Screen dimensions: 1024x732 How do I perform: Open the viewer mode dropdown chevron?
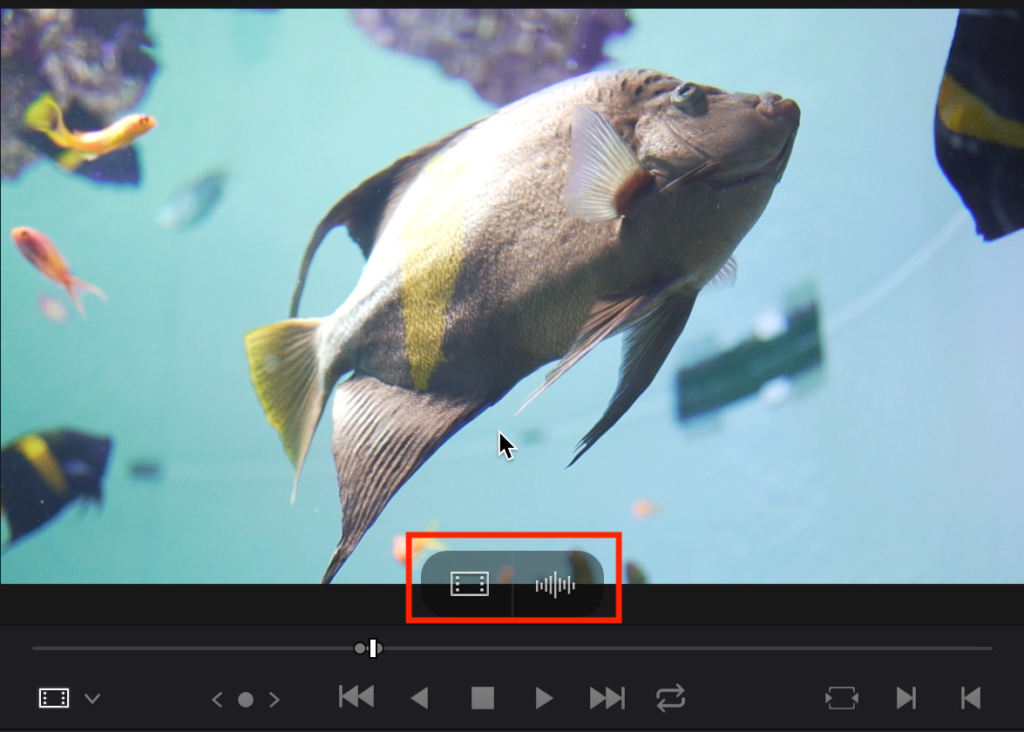pyautogui.click(x=93, y=699)
